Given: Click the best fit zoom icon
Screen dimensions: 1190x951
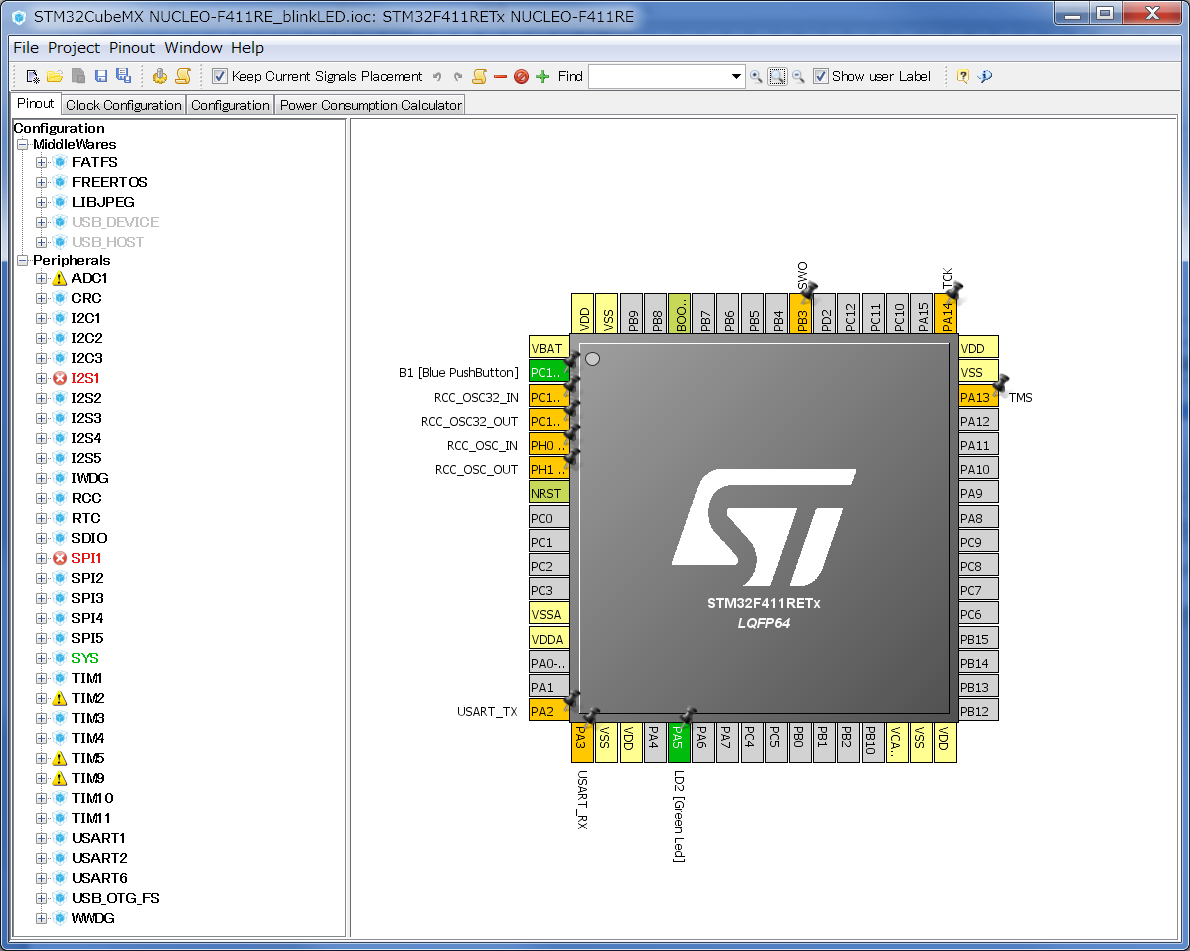Looking at the screenshot, I should pyautogui.click(x=777, y=76).
